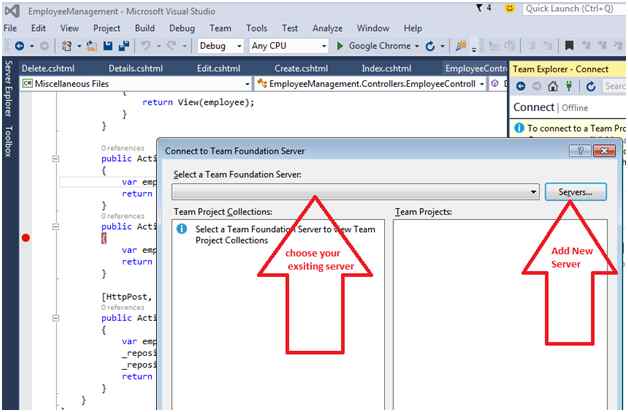Open Team Explorer Home icon
The width and height of the screenshot is (628, 412).
point(553,86)
